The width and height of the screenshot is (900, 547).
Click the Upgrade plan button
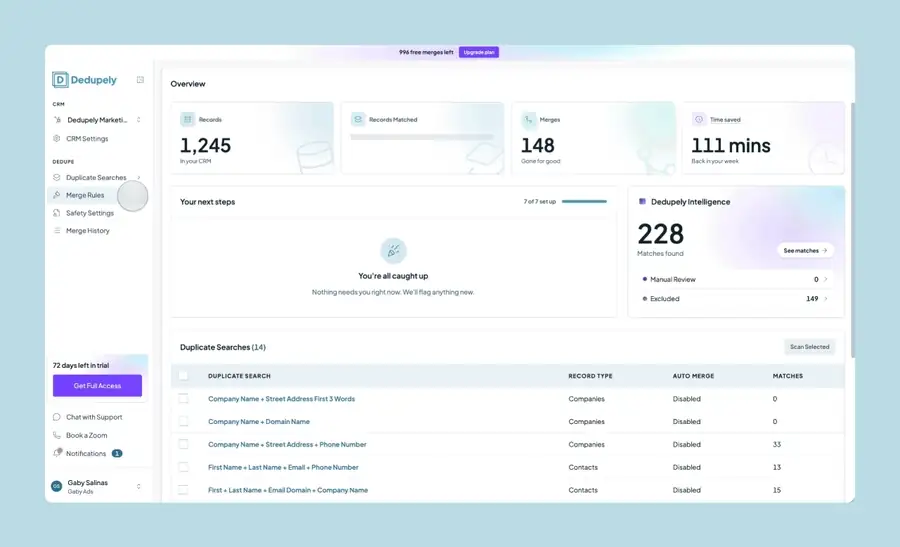(x=479, y=52)
